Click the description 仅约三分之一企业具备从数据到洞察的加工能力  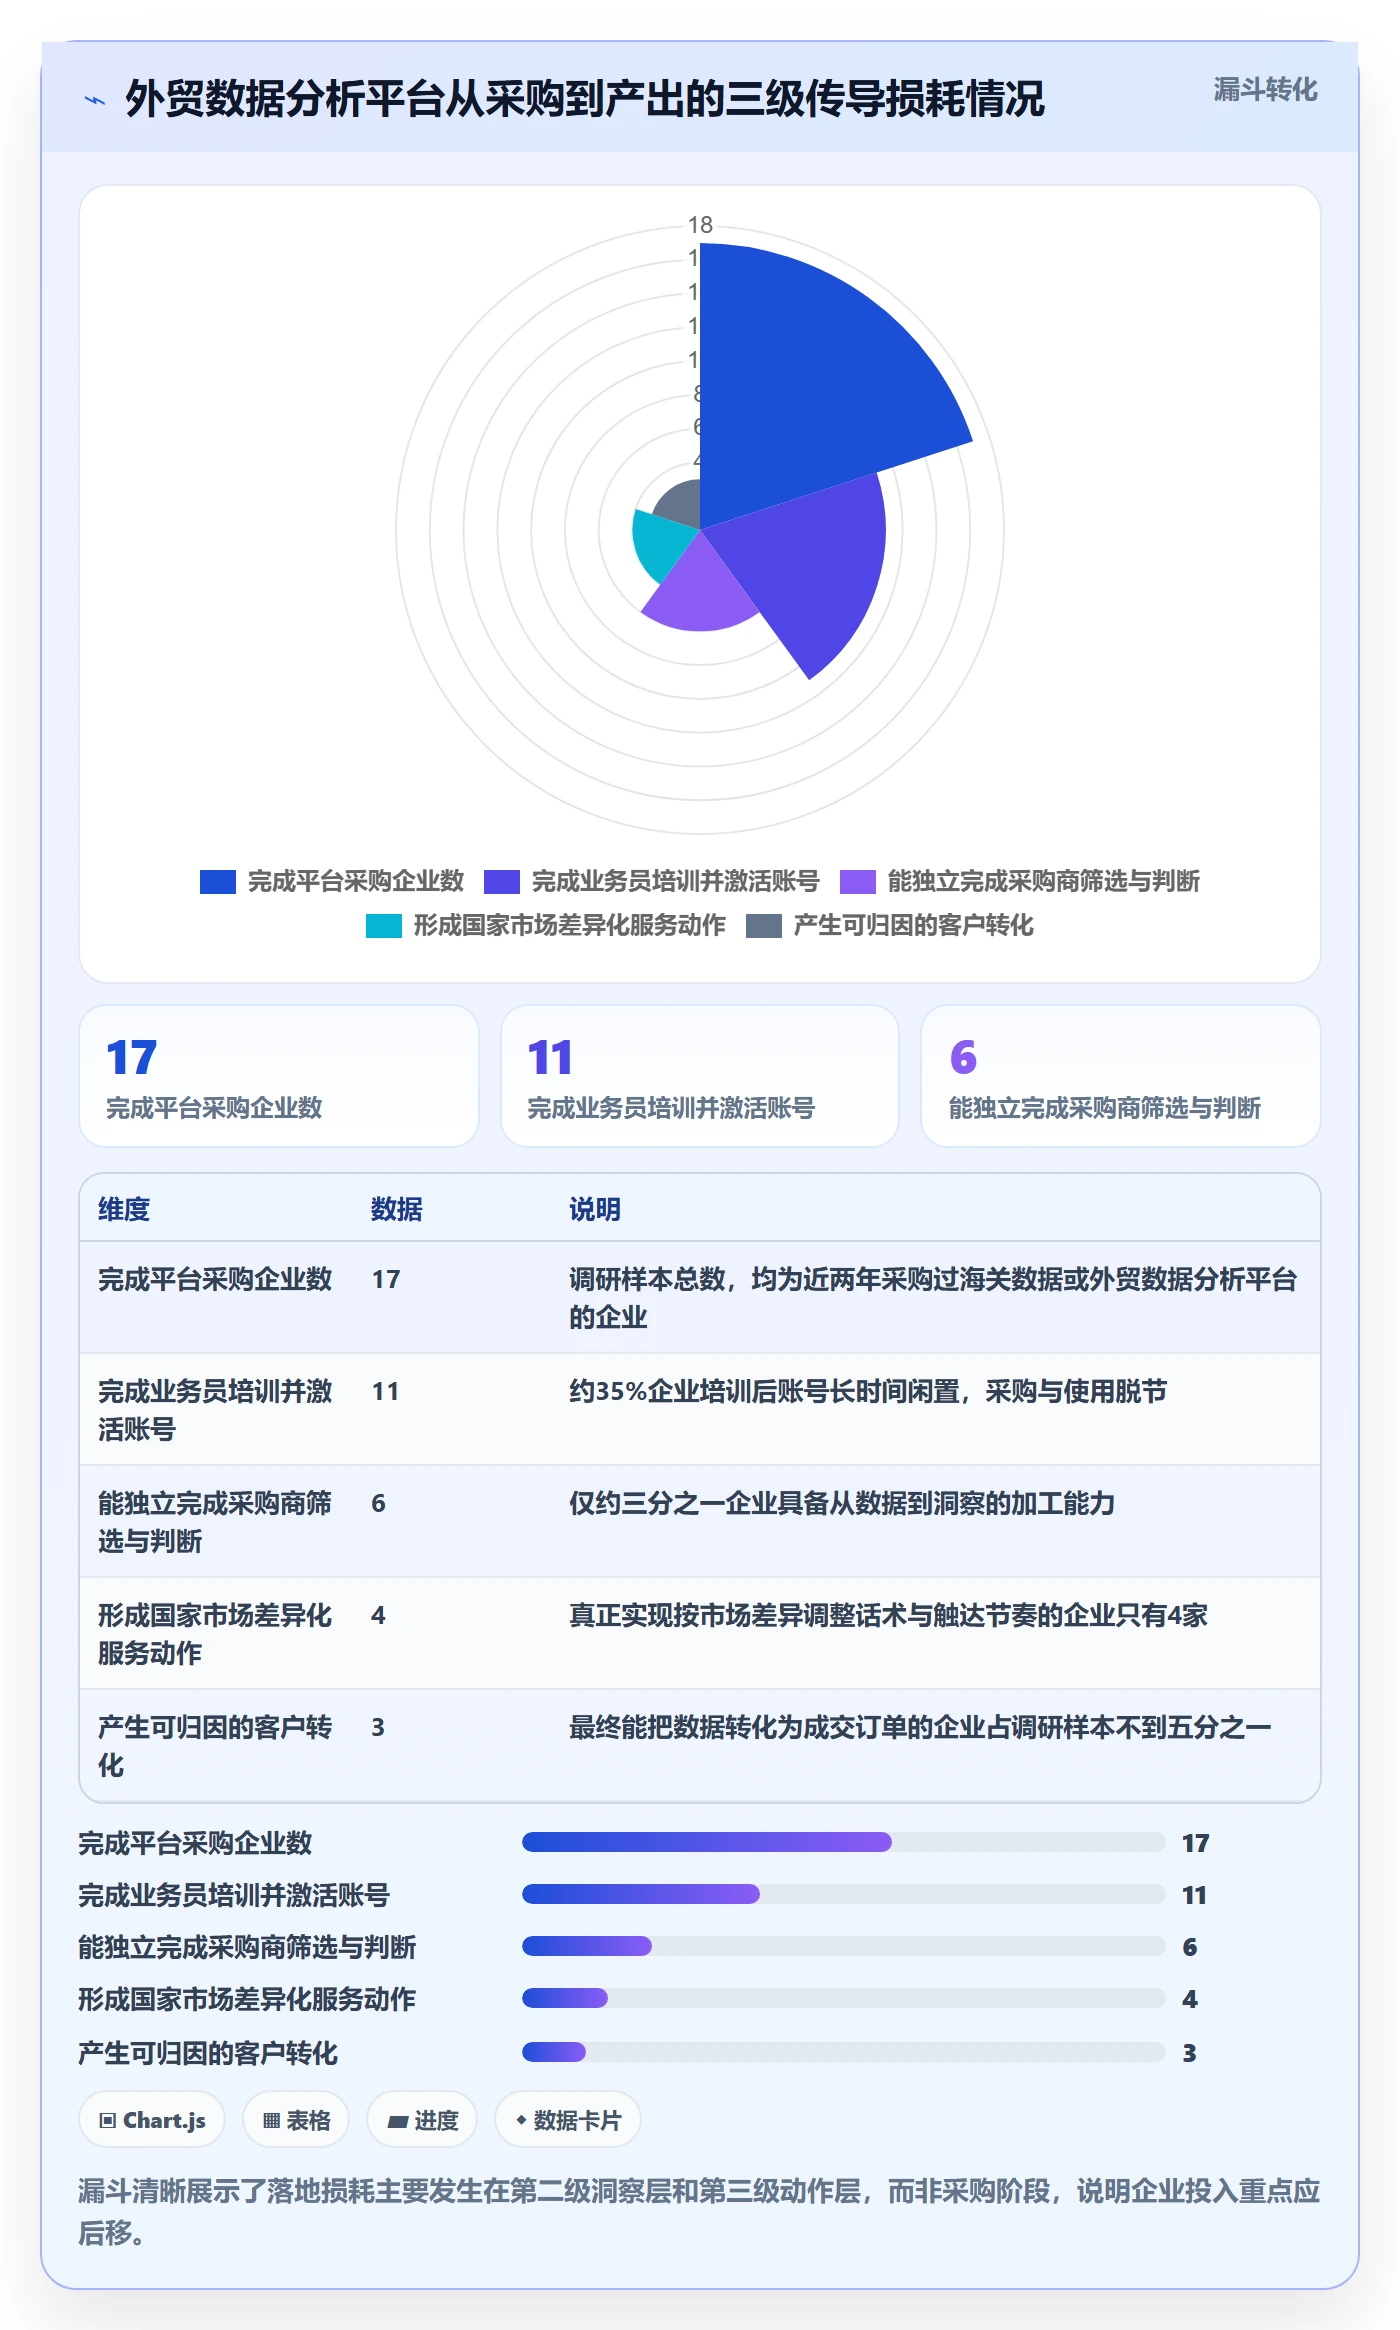(x=842, y=1503)
